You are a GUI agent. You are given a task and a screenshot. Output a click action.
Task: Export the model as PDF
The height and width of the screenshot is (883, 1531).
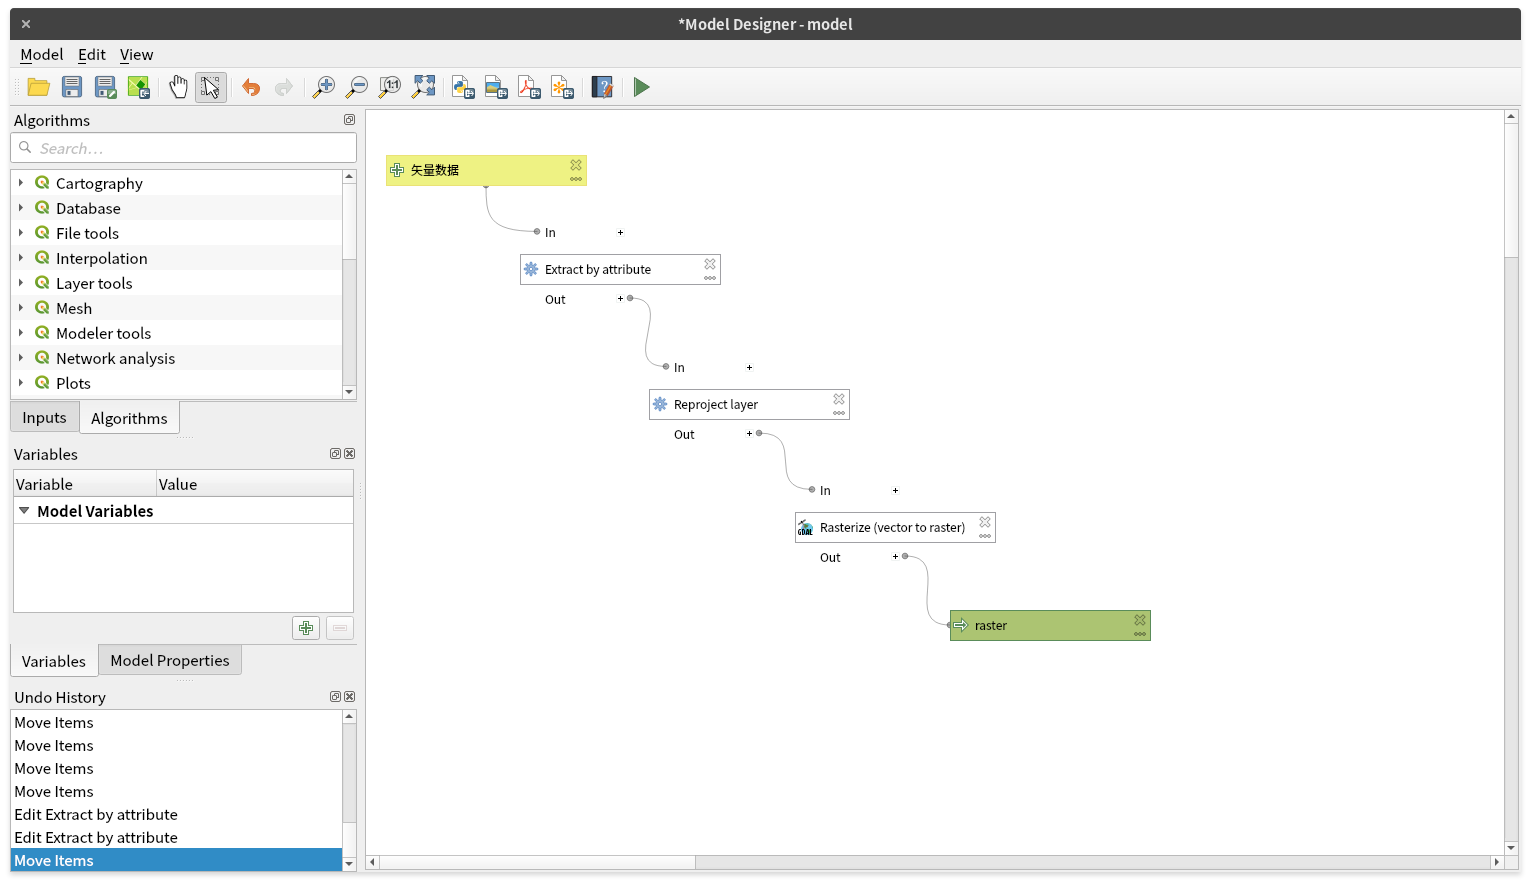point(529,88)
